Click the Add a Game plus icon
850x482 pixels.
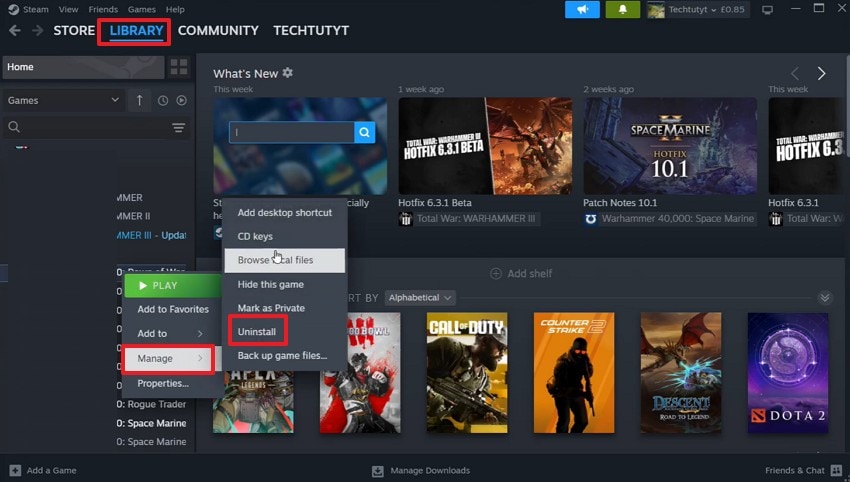point(15,470)
